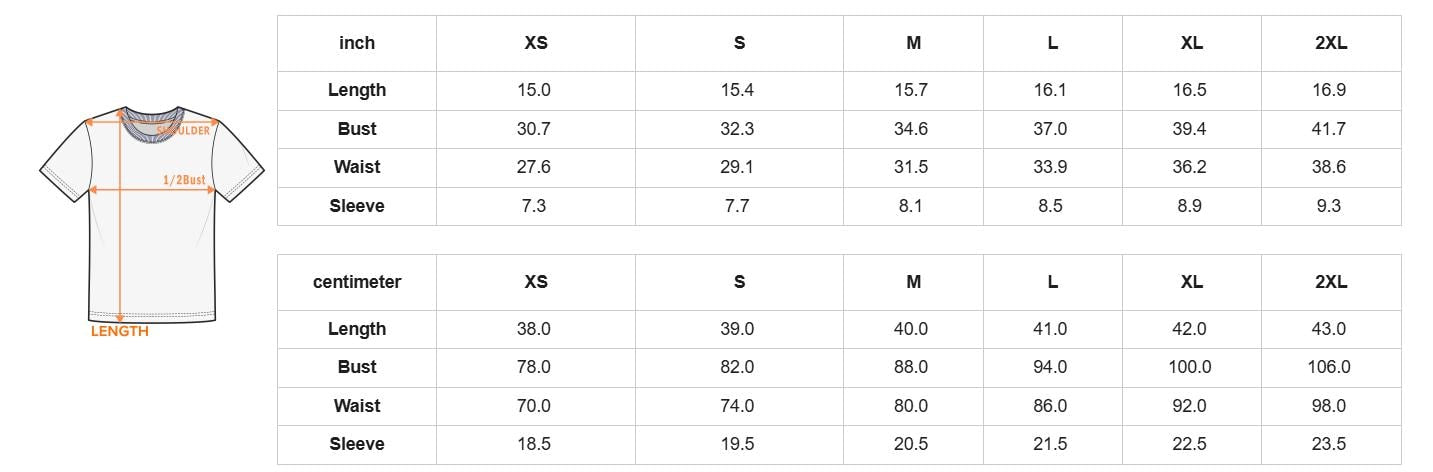Click the XL column header in centimeter table
The height and width of the screenshot is (472, 1433).
click(x=1192, y=282)
